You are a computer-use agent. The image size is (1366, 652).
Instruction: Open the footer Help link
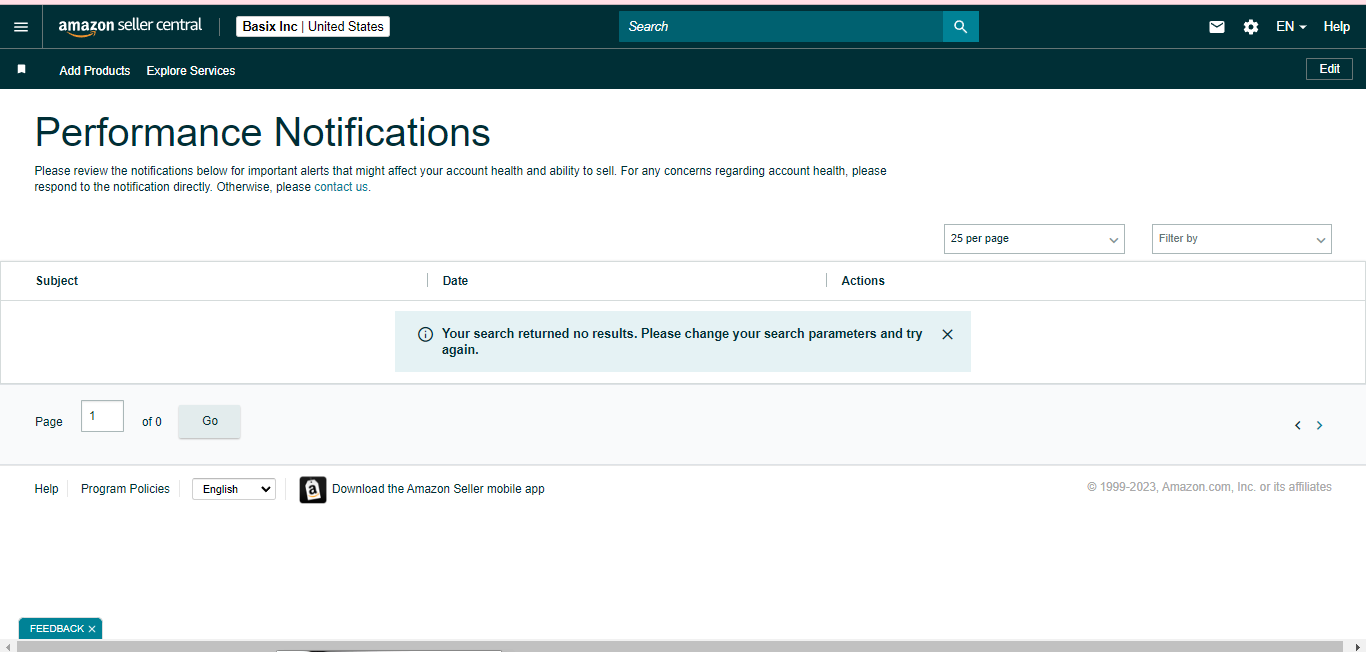47,489
